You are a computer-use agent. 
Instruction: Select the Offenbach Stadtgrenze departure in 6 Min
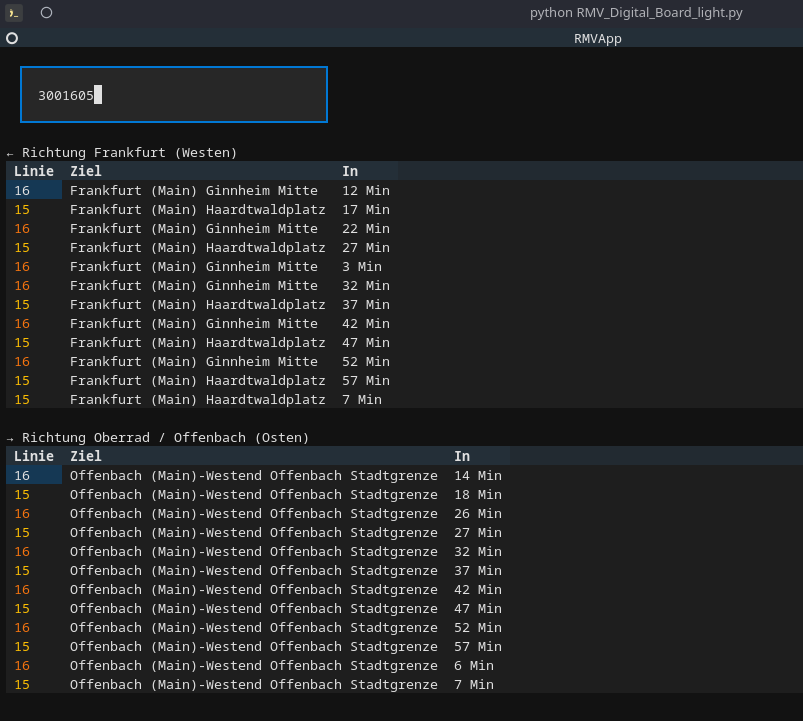click(x=253, y=666)
